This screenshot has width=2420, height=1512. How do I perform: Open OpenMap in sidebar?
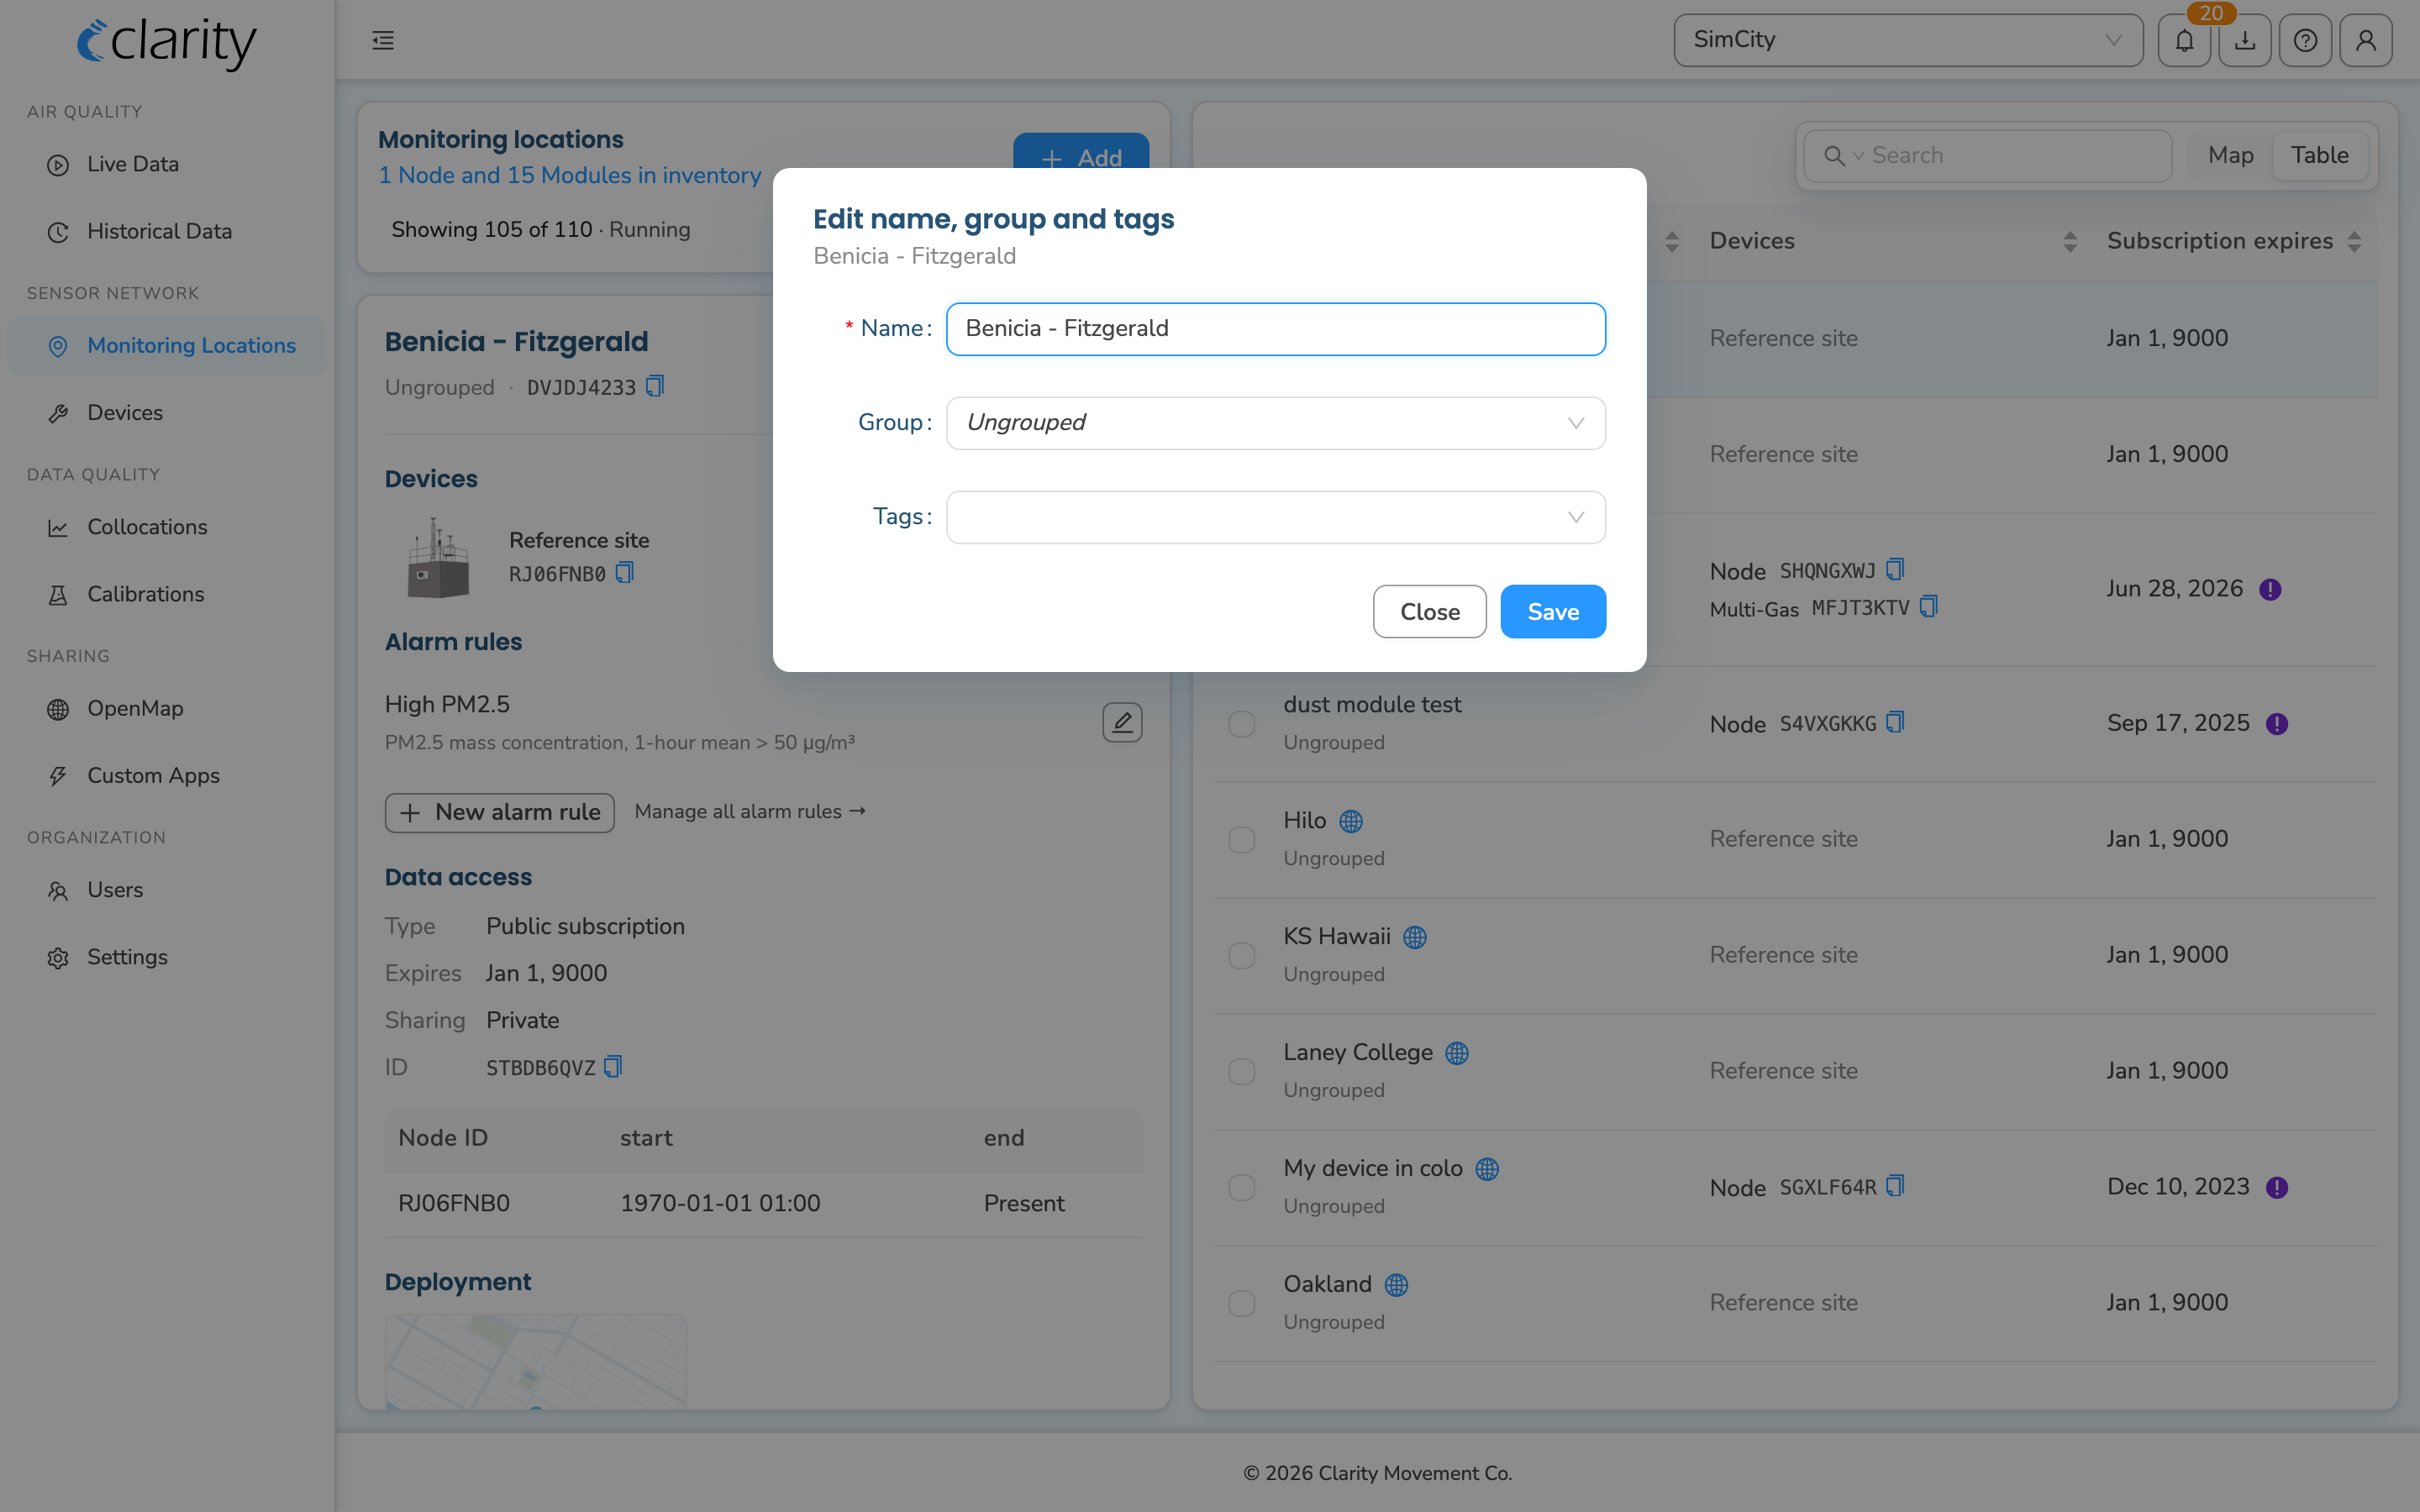coord(167,708)
